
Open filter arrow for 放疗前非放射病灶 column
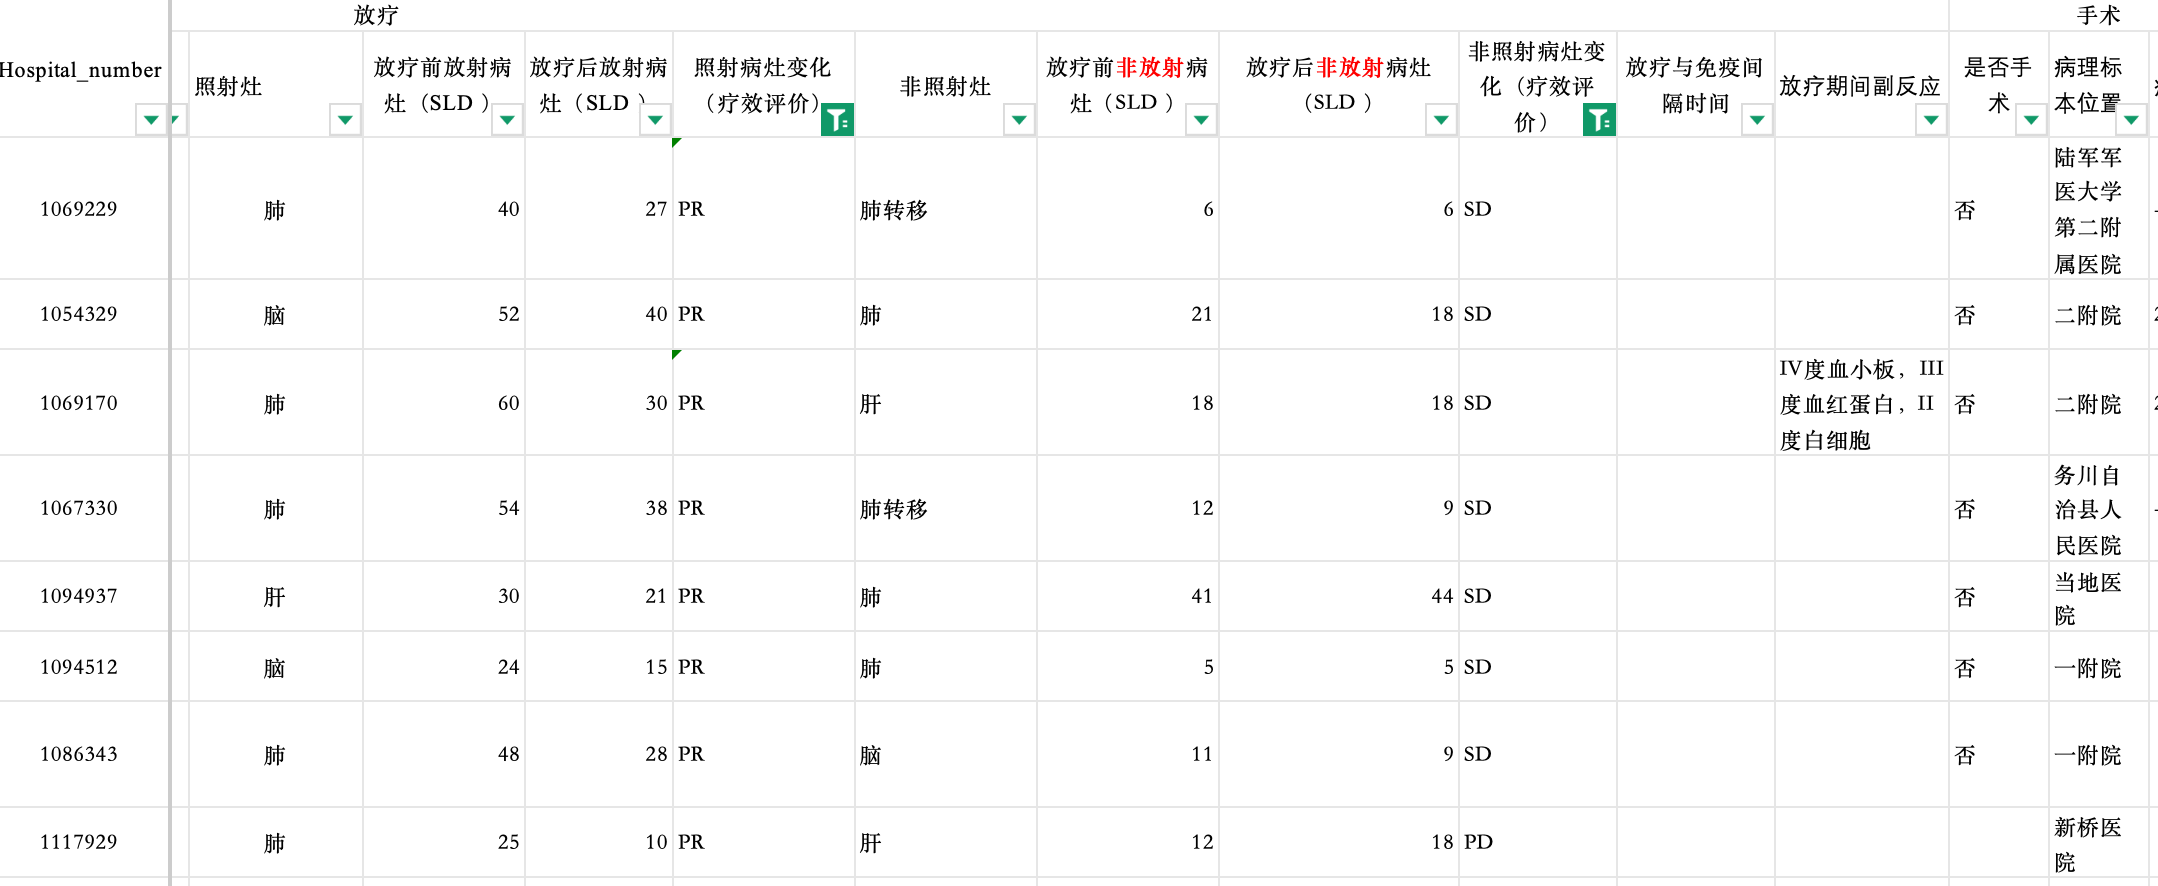pos(1201,120)
